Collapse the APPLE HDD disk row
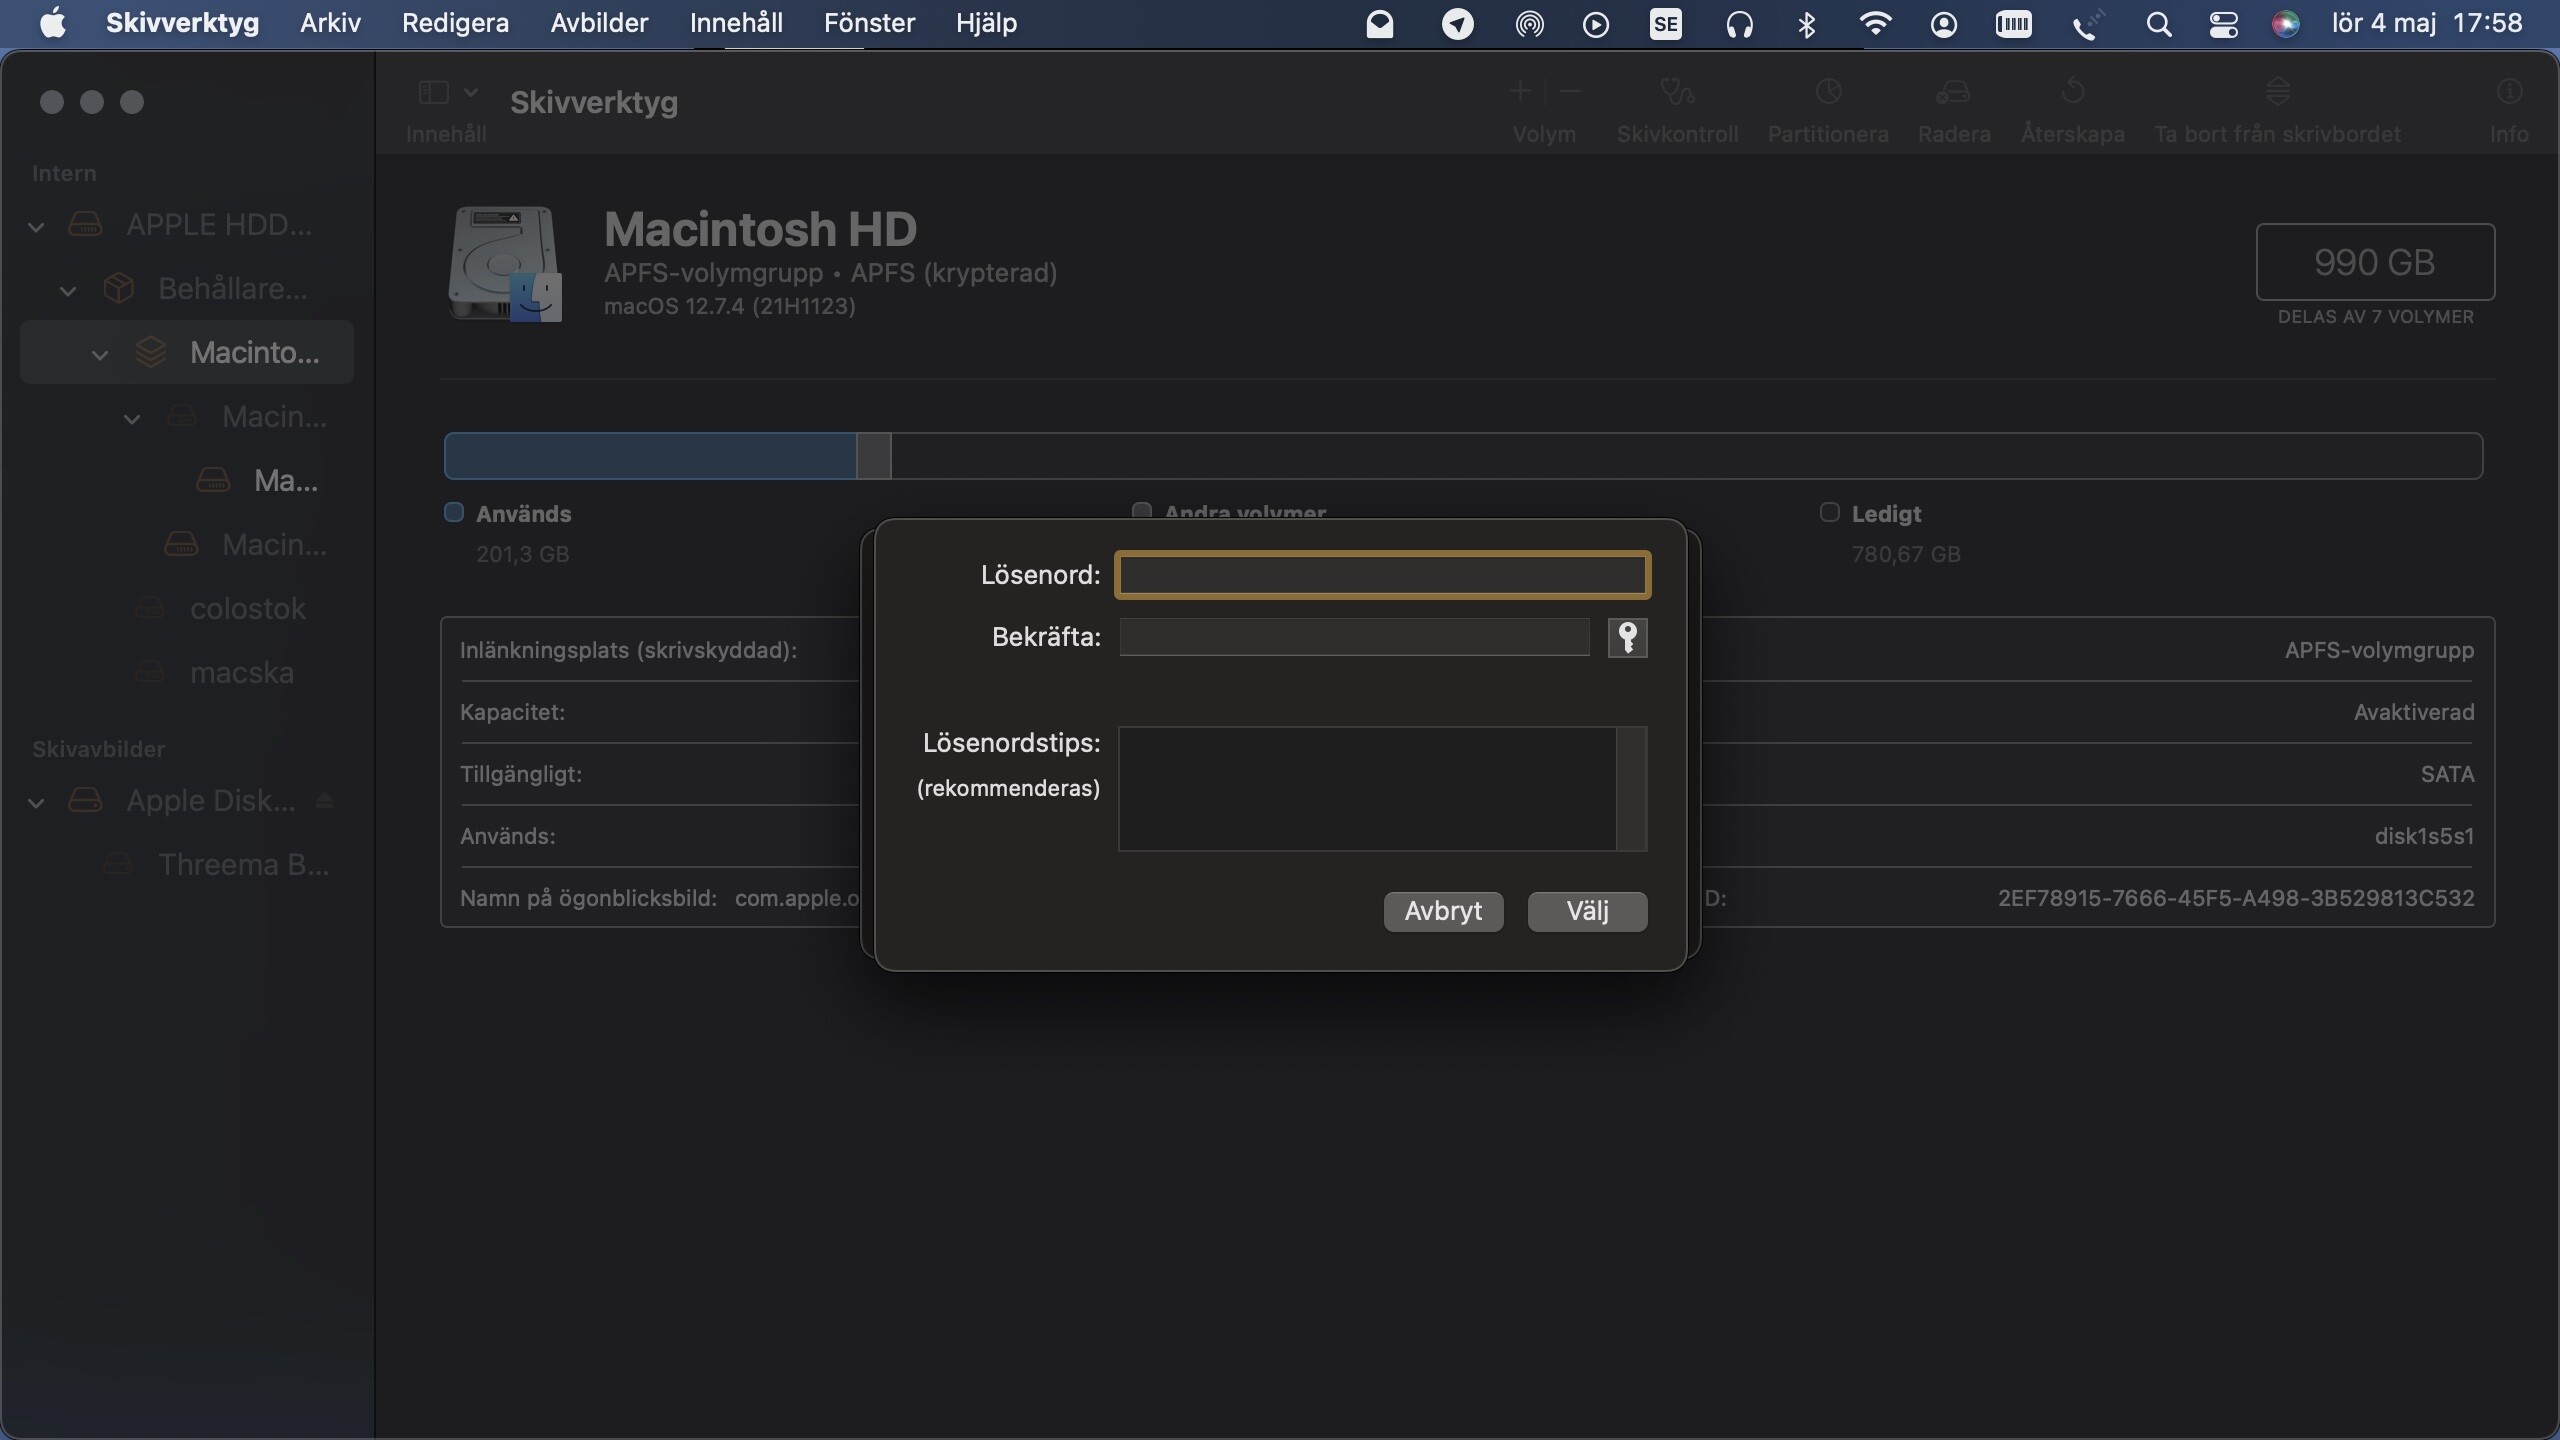The height and width of the screenshot is (1440, 2560). (x=36, y=227)
